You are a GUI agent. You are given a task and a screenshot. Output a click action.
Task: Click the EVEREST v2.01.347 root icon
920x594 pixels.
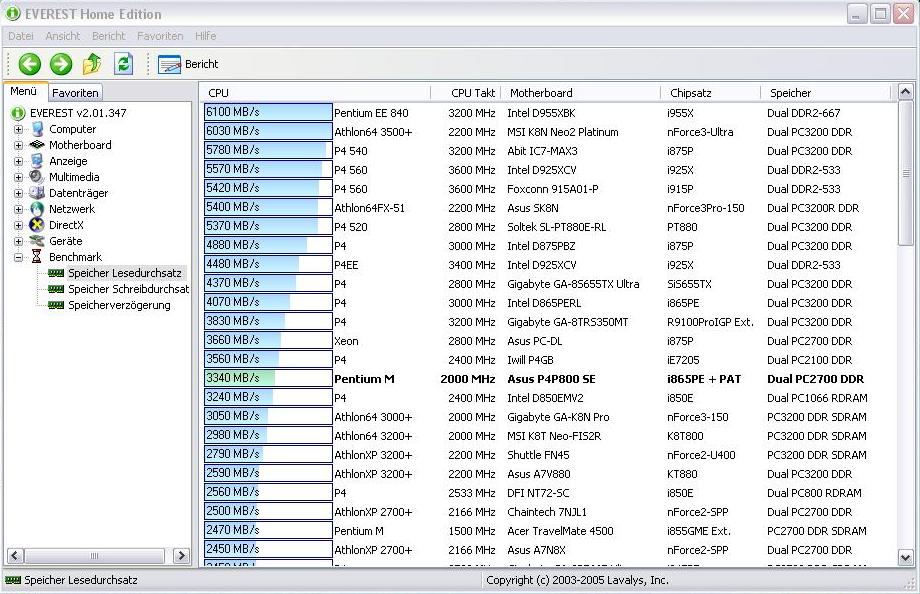coord(18,113)
